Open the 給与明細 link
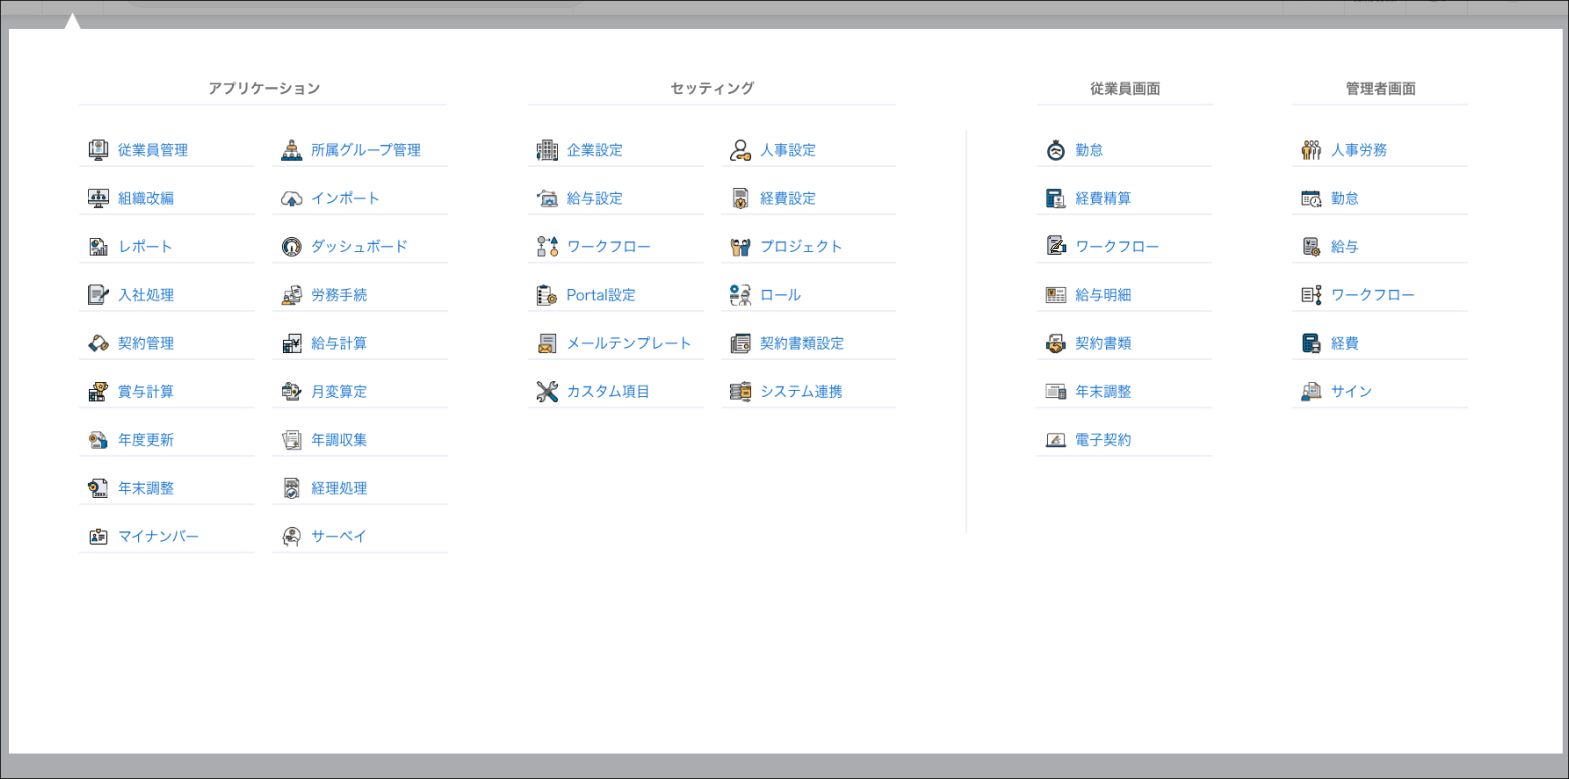This screenshot has width=1569, height=779. (x=1102, y=295)
